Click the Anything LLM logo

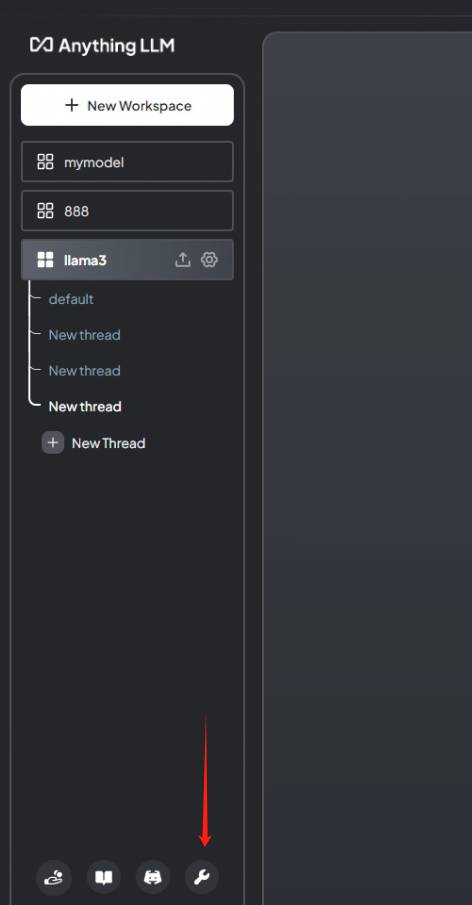click(x=102, y=46)
